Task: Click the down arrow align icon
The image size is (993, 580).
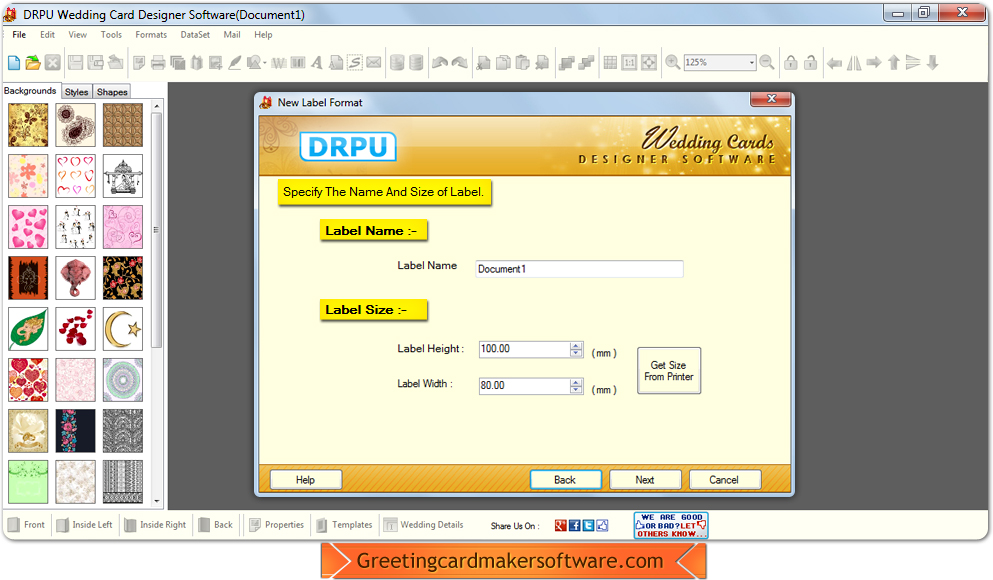Action: pyautogui.click(x=932, y=62)
